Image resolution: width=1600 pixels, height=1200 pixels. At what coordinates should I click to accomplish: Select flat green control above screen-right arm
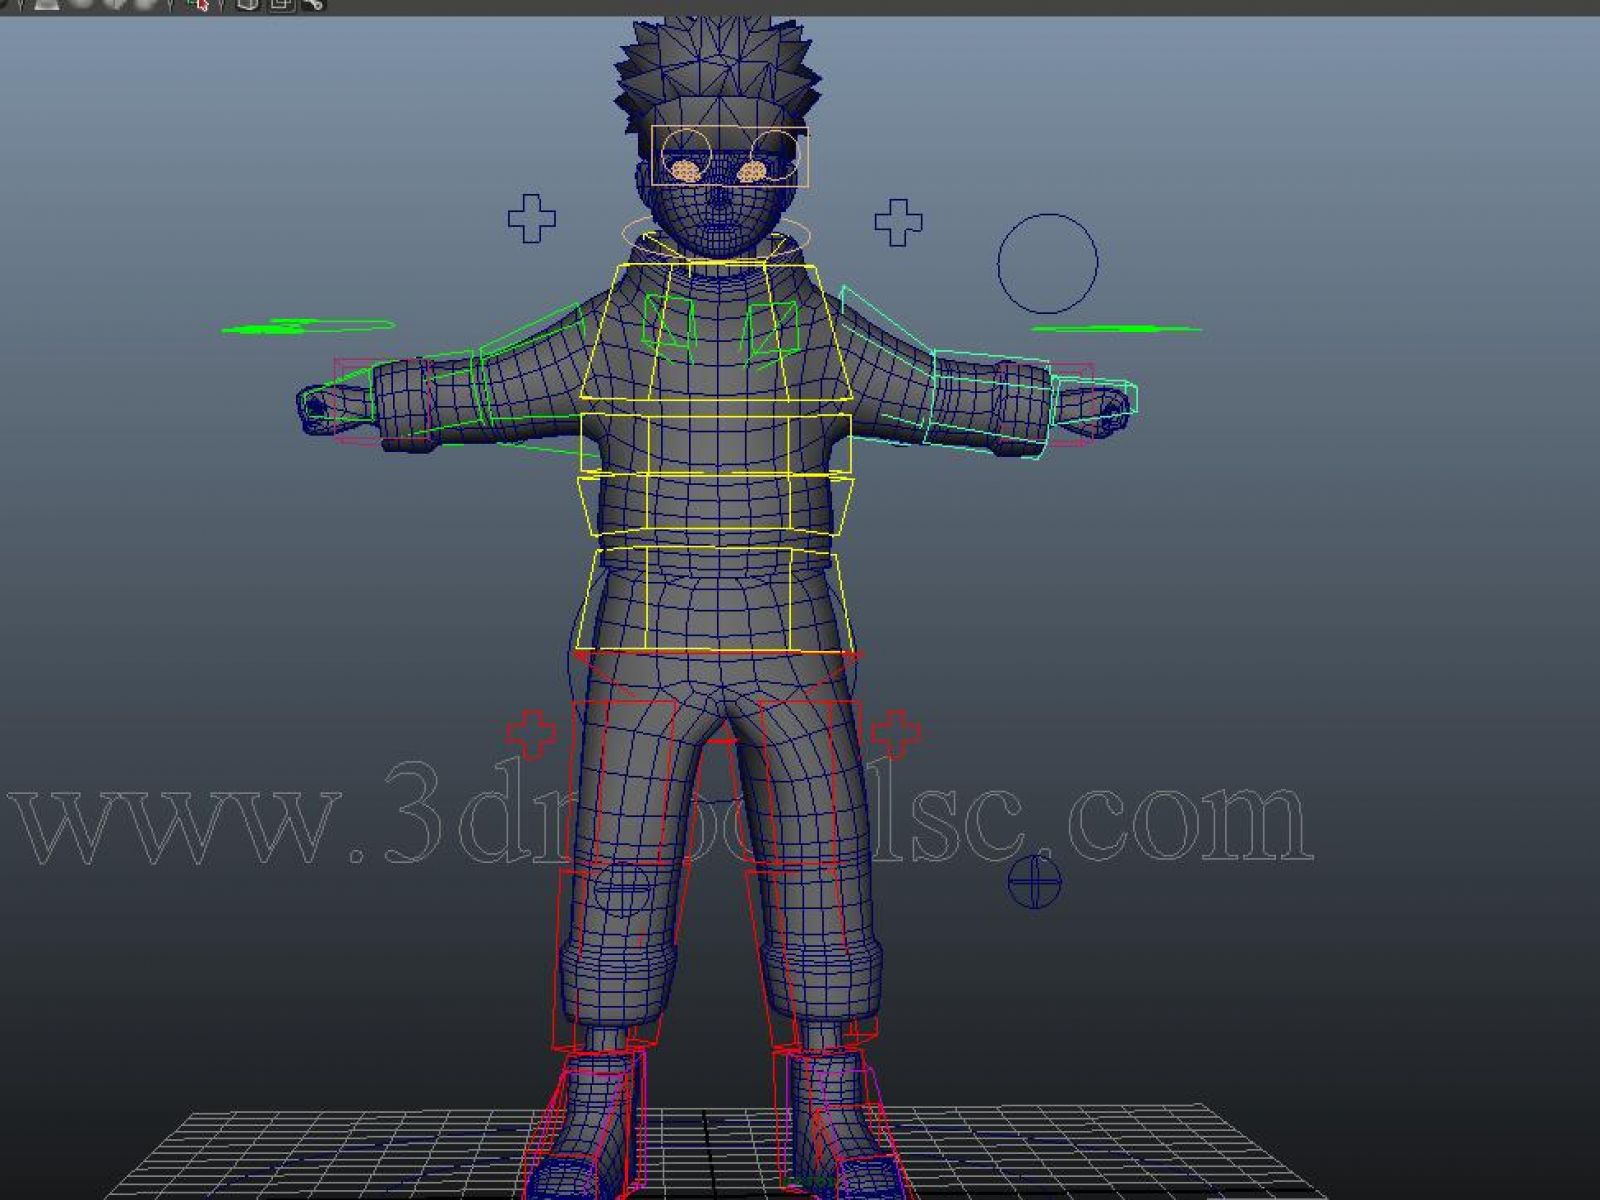pyautogui.click(x=1116, y=328)
